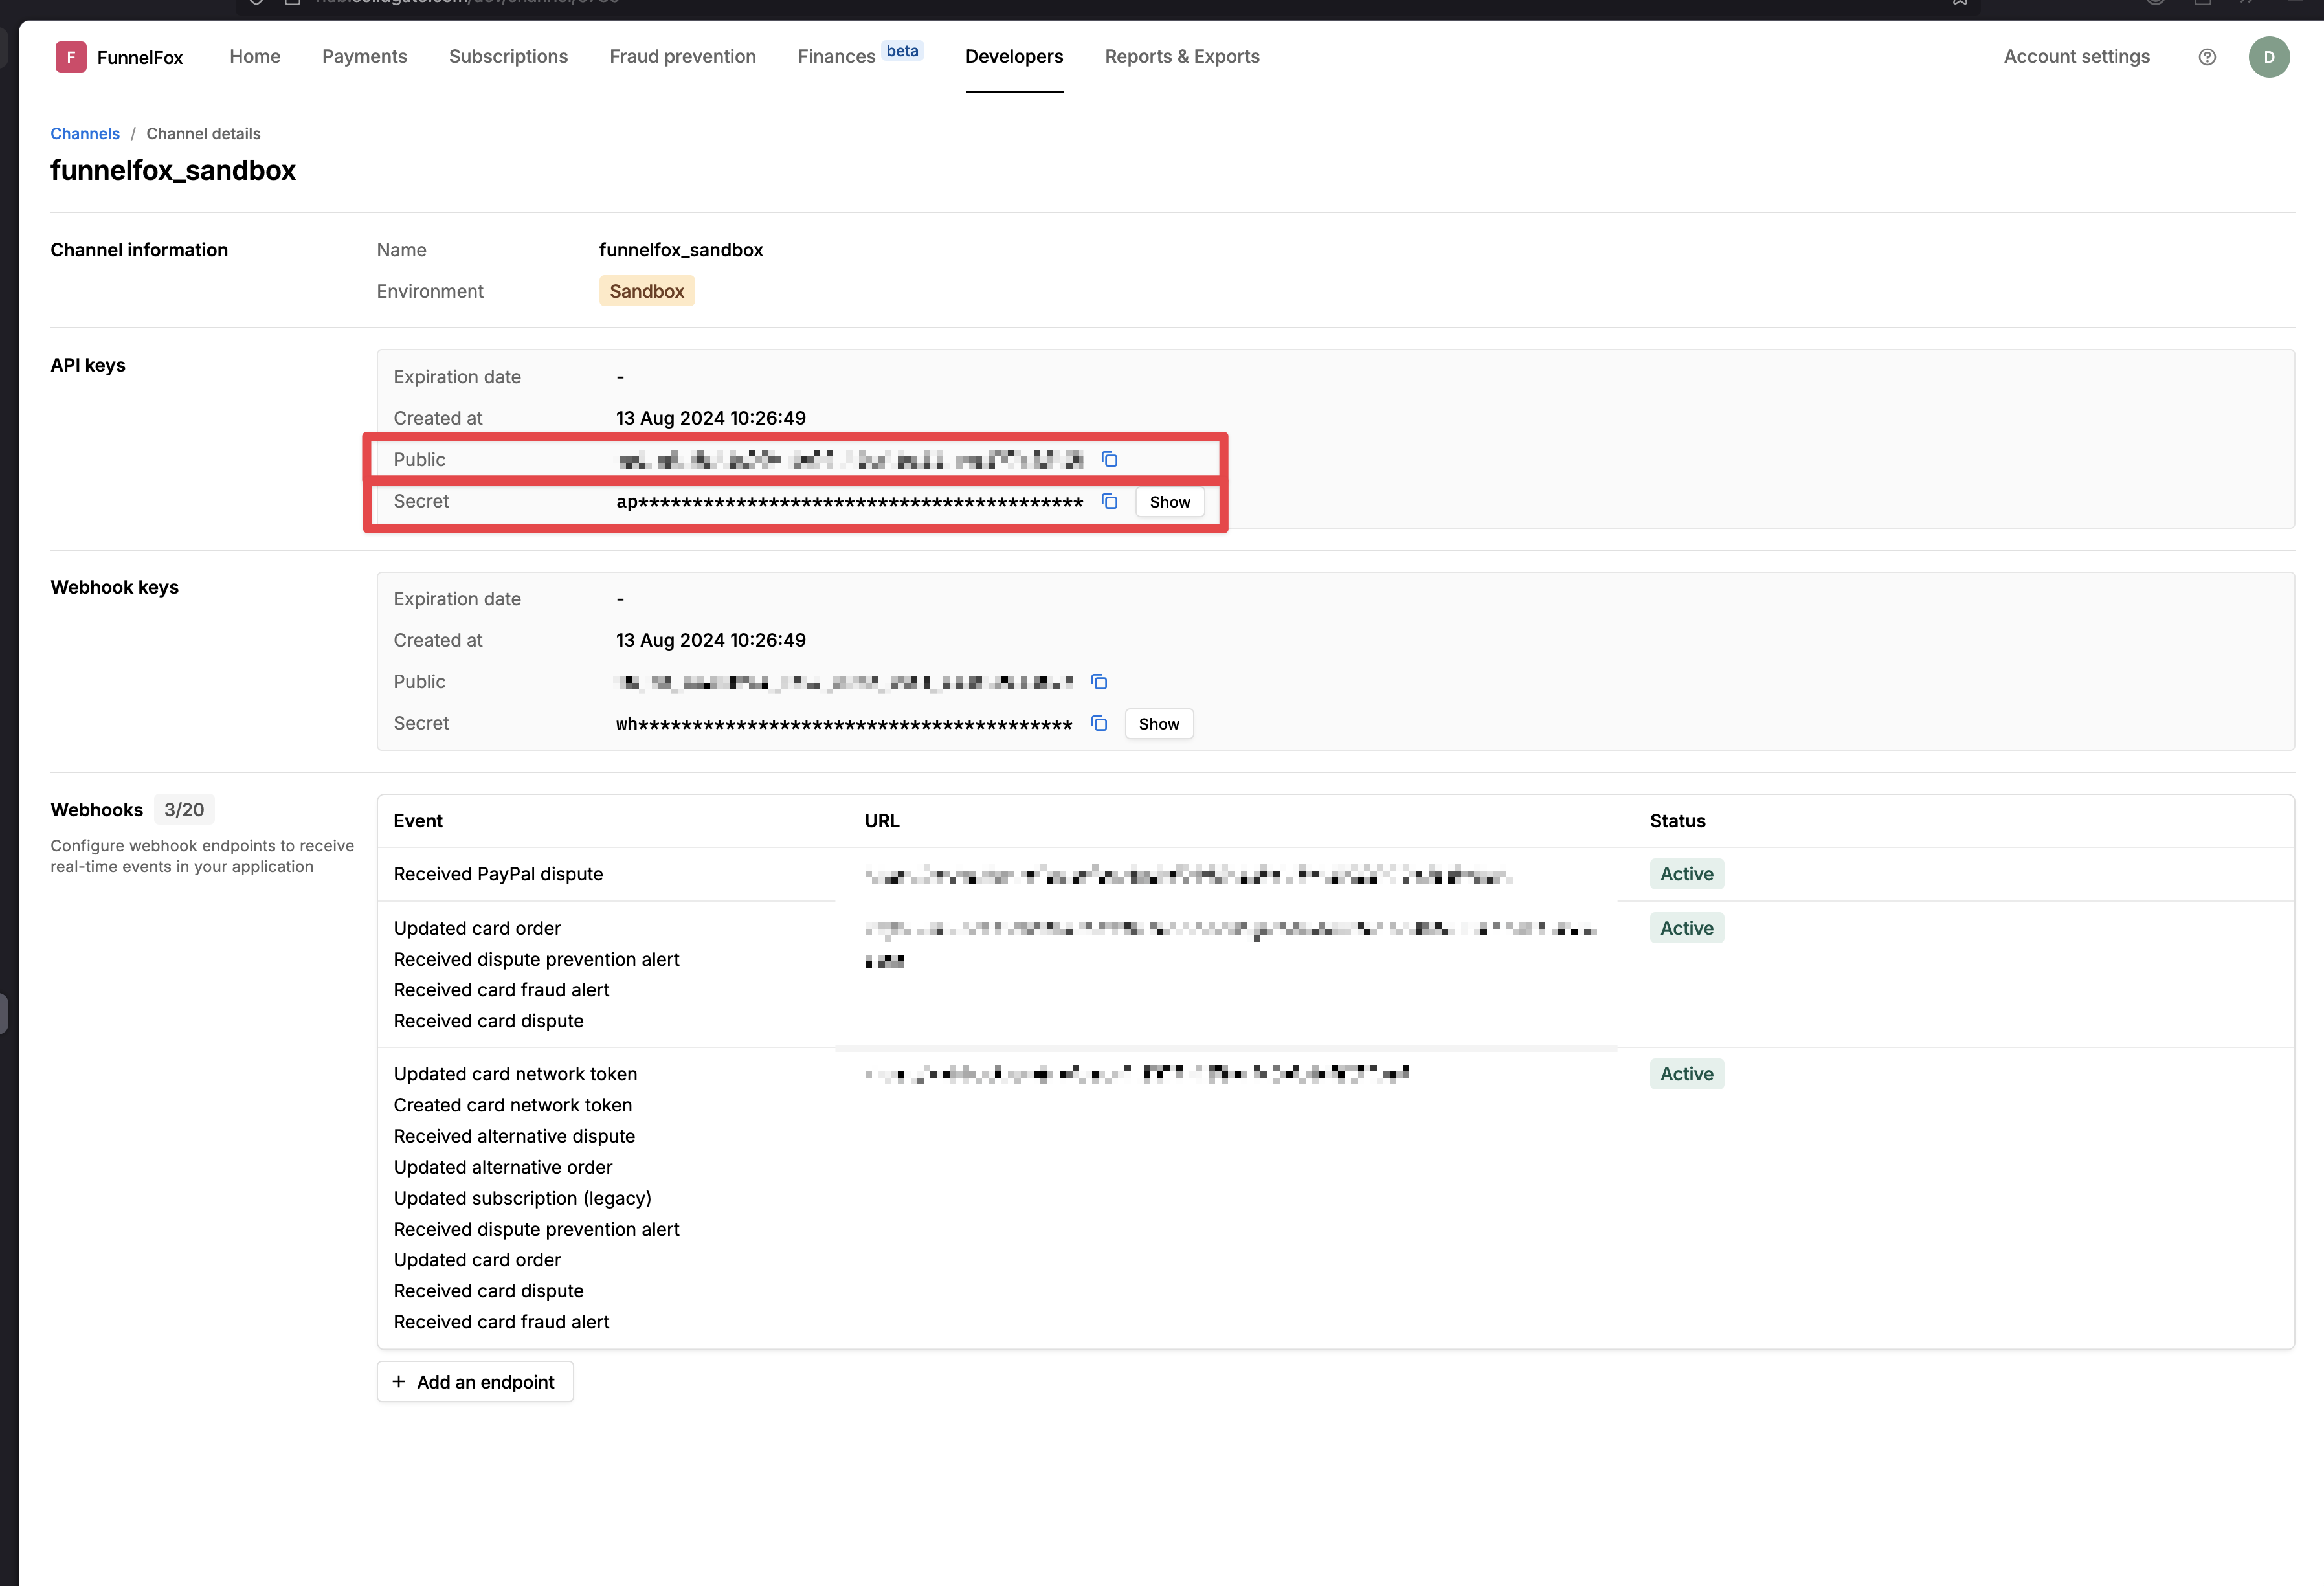
Task: Open Finances beta section
Action: point(837,57)
